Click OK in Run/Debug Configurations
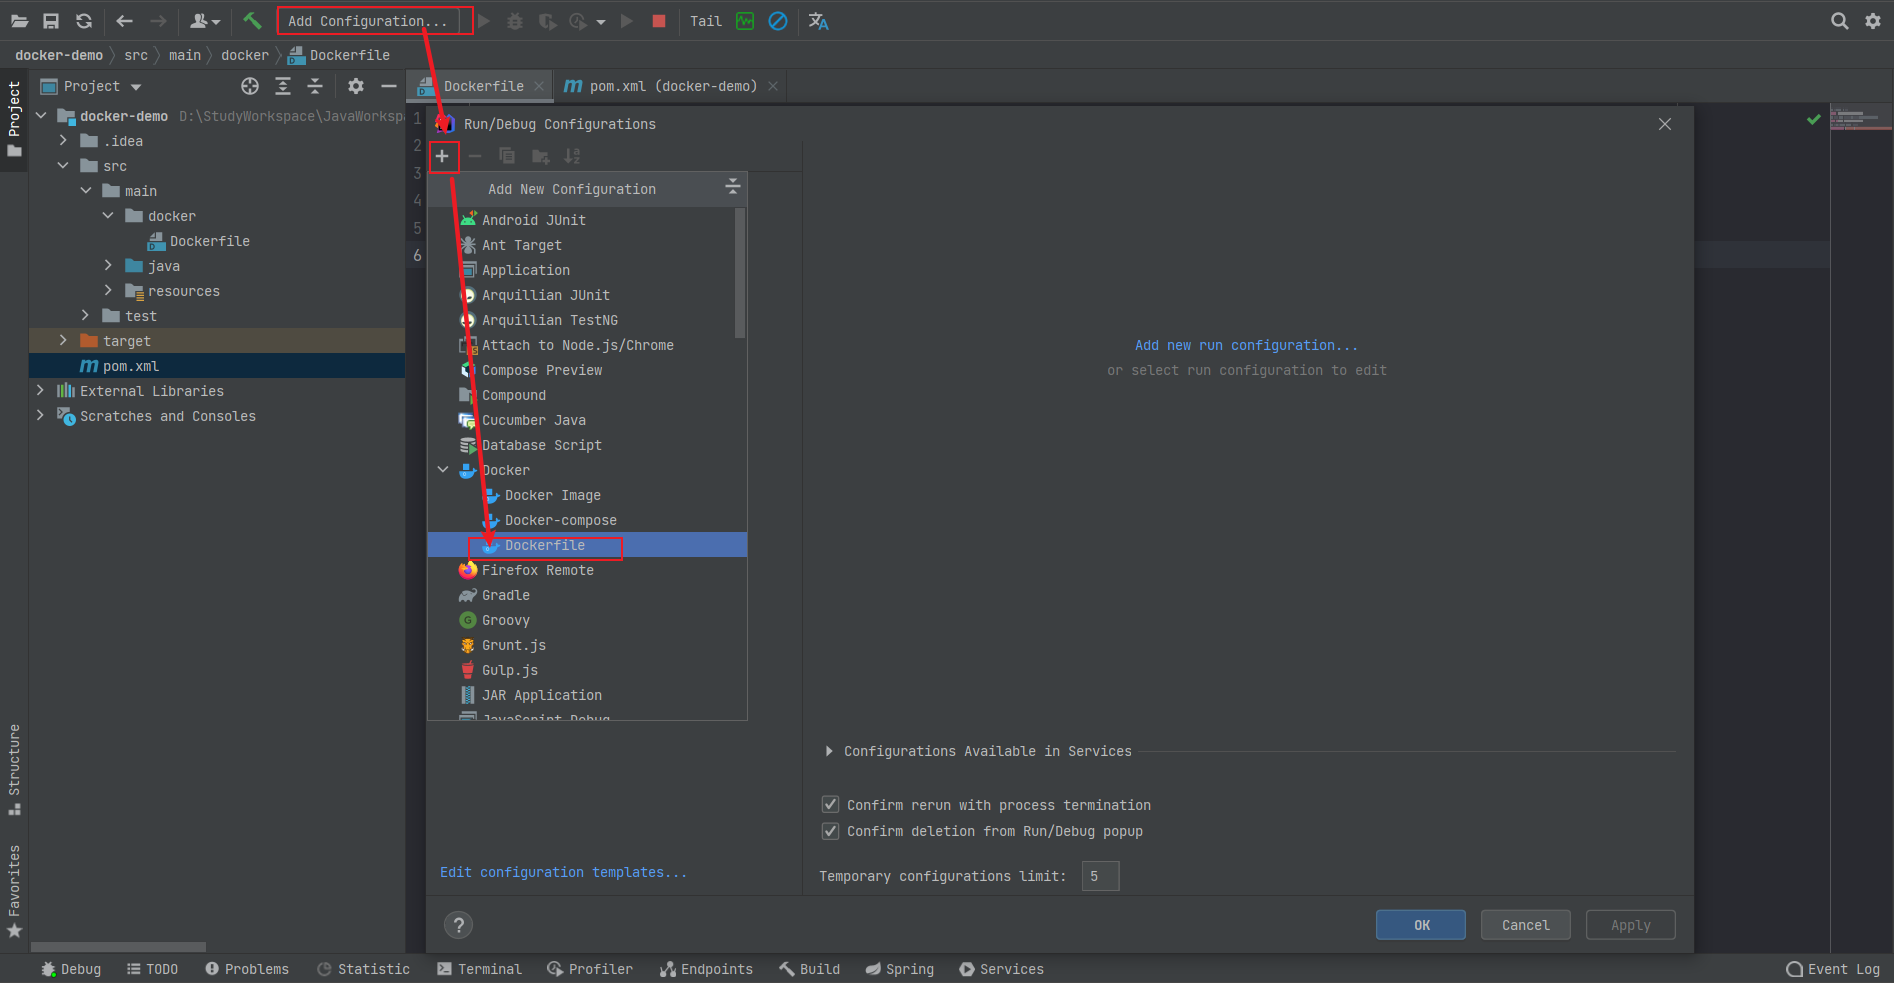1894x983 pixels. pyautogui.click(x=1421, y=925)
